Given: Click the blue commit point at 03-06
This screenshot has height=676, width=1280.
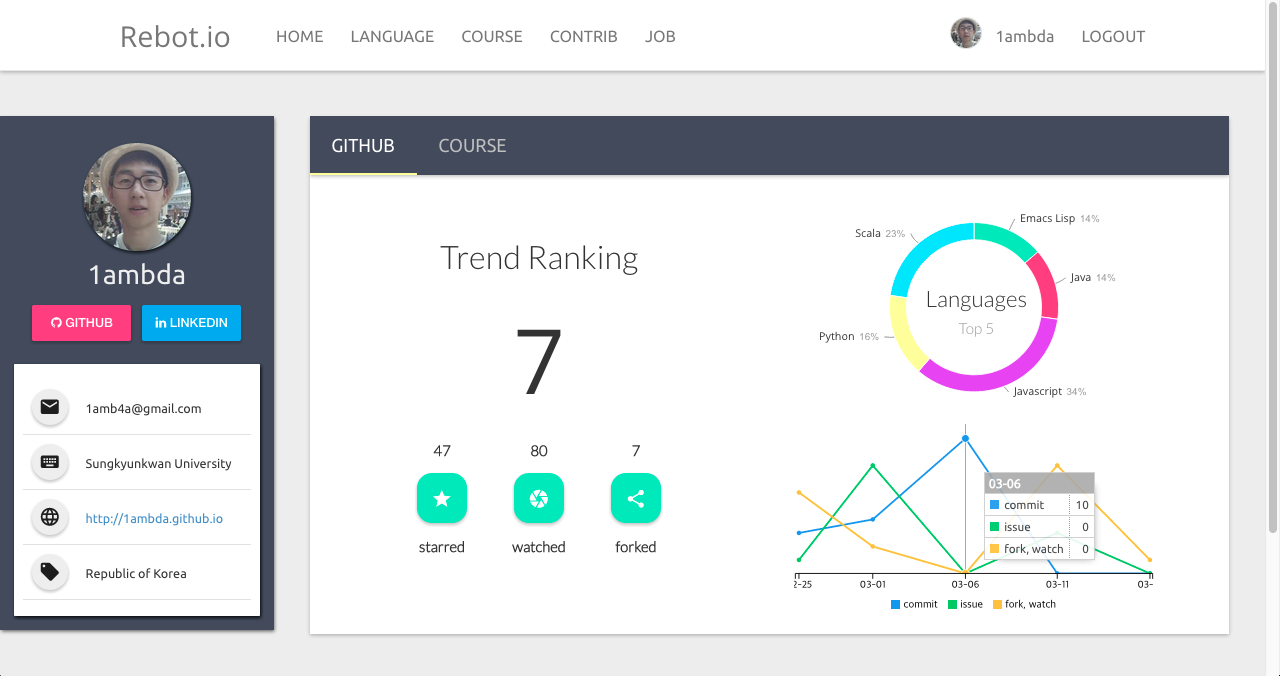Looking at the screenshot, I should (965, 438).
